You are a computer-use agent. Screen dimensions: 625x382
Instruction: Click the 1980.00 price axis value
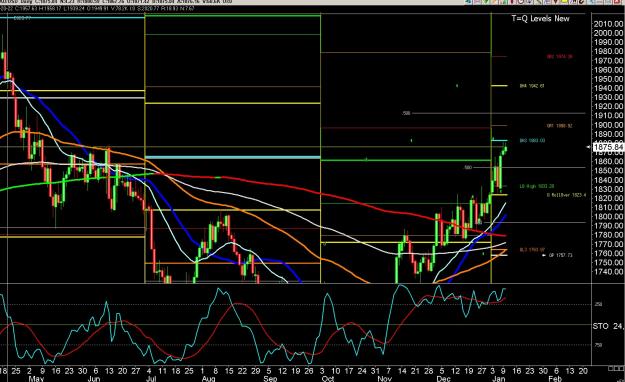(x=608, y=51)
